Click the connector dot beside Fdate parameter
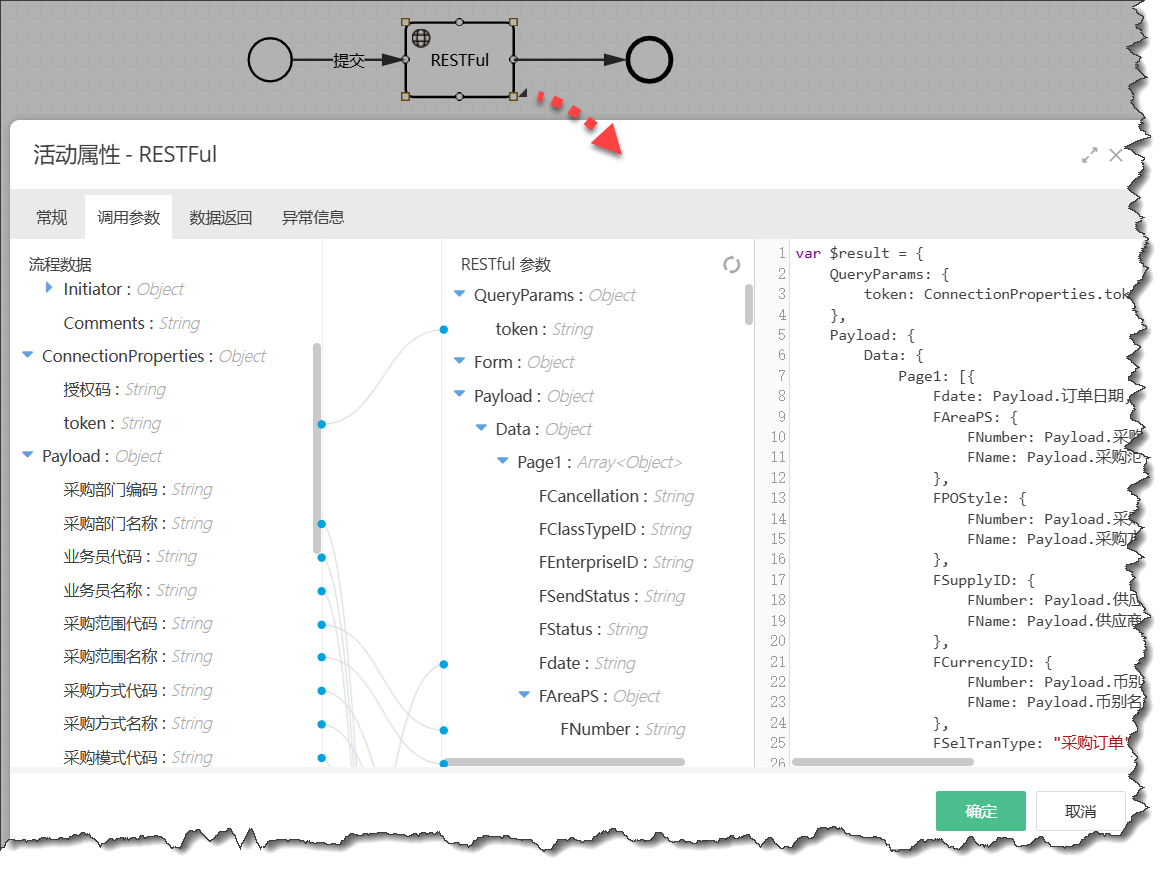This screenshot has width=1172, height=873. click(x=443, y=663)
